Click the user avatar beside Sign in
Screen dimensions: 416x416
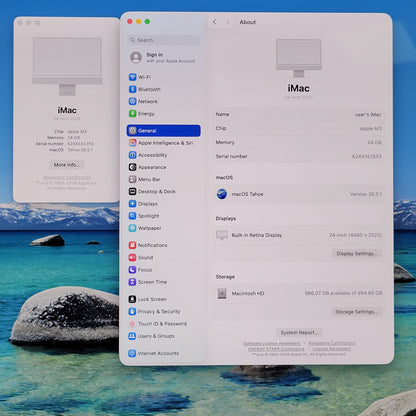(x=136, y=57)
